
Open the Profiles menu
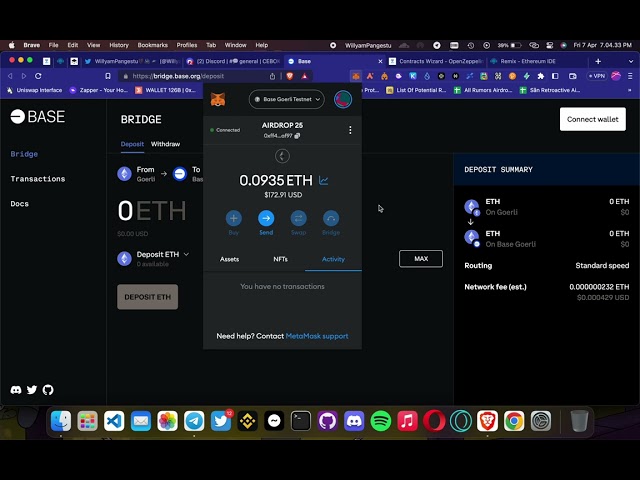(187, 45)
